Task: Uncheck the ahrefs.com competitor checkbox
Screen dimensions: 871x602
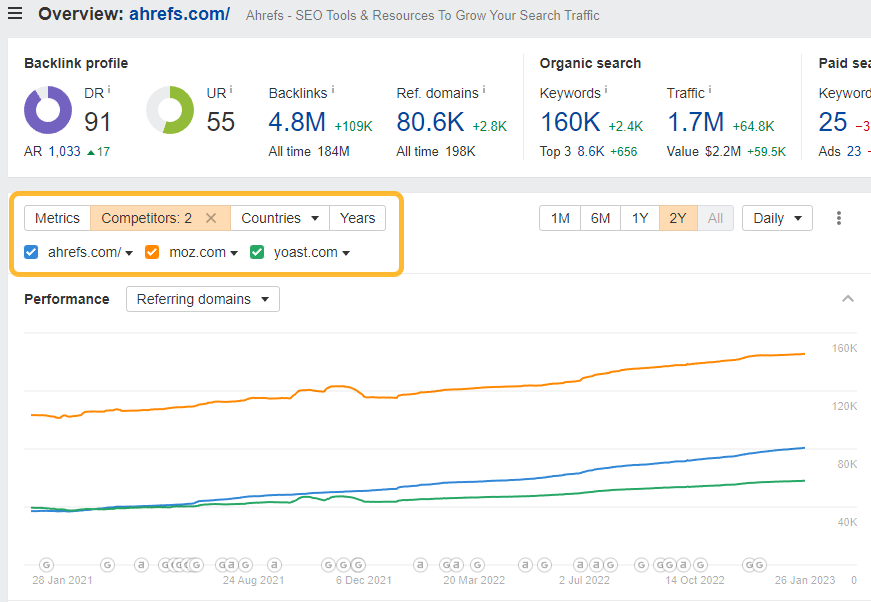Action: [30, 252]
